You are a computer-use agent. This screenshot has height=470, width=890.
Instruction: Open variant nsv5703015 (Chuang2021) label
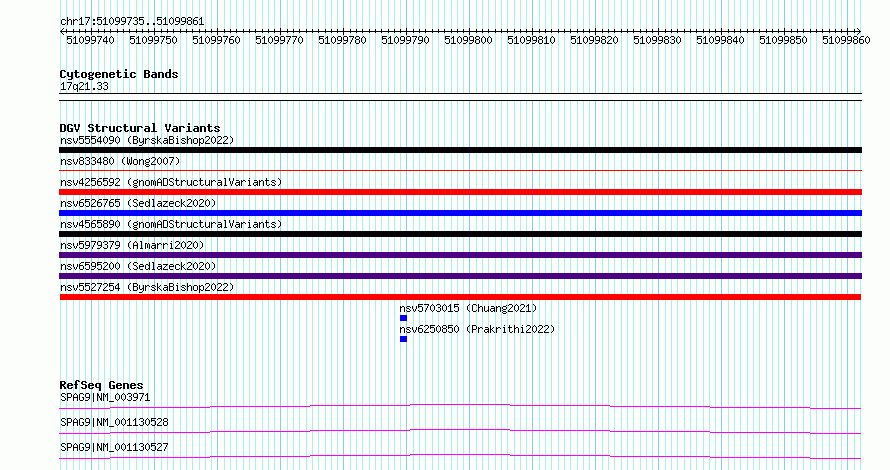coord(468,308)
